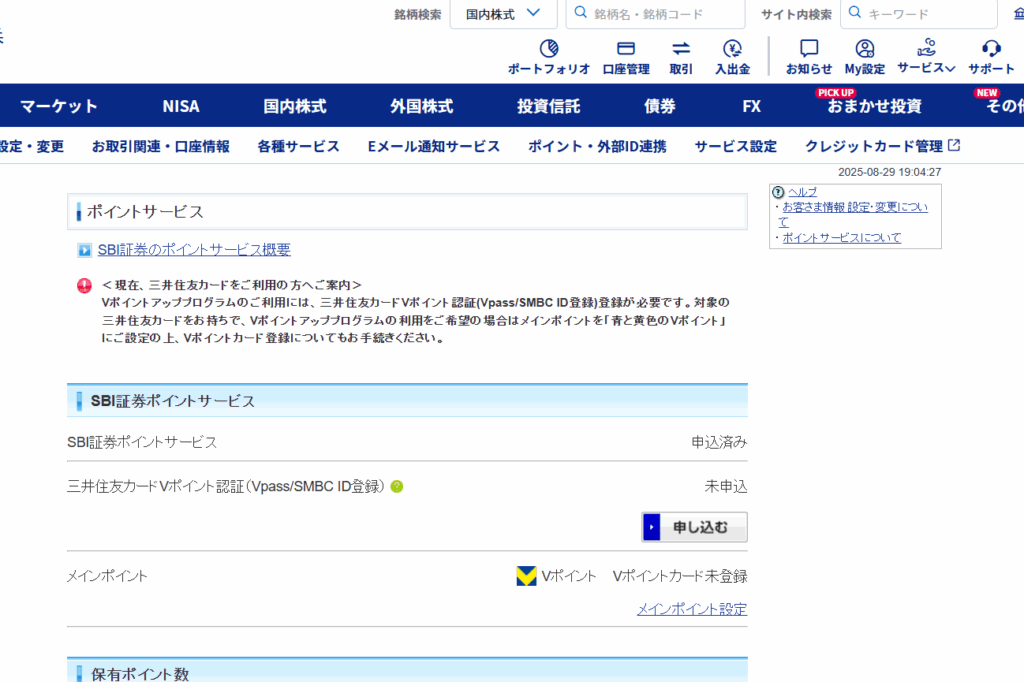
Task: Click the blue arrow icon beside SBI証券のポイントサービス概要
Action: tap(84, 250)
